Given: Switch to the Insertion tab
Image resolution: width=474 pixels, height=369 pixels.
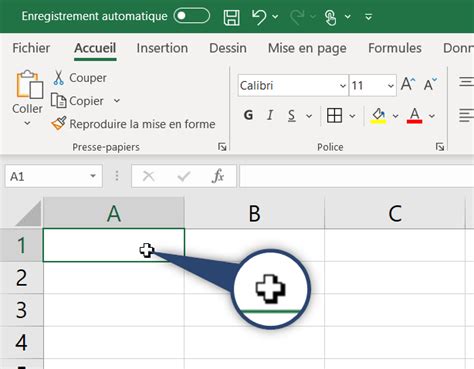Looking at the screenshot, I should pyautogui.click(x=162, y=48).
